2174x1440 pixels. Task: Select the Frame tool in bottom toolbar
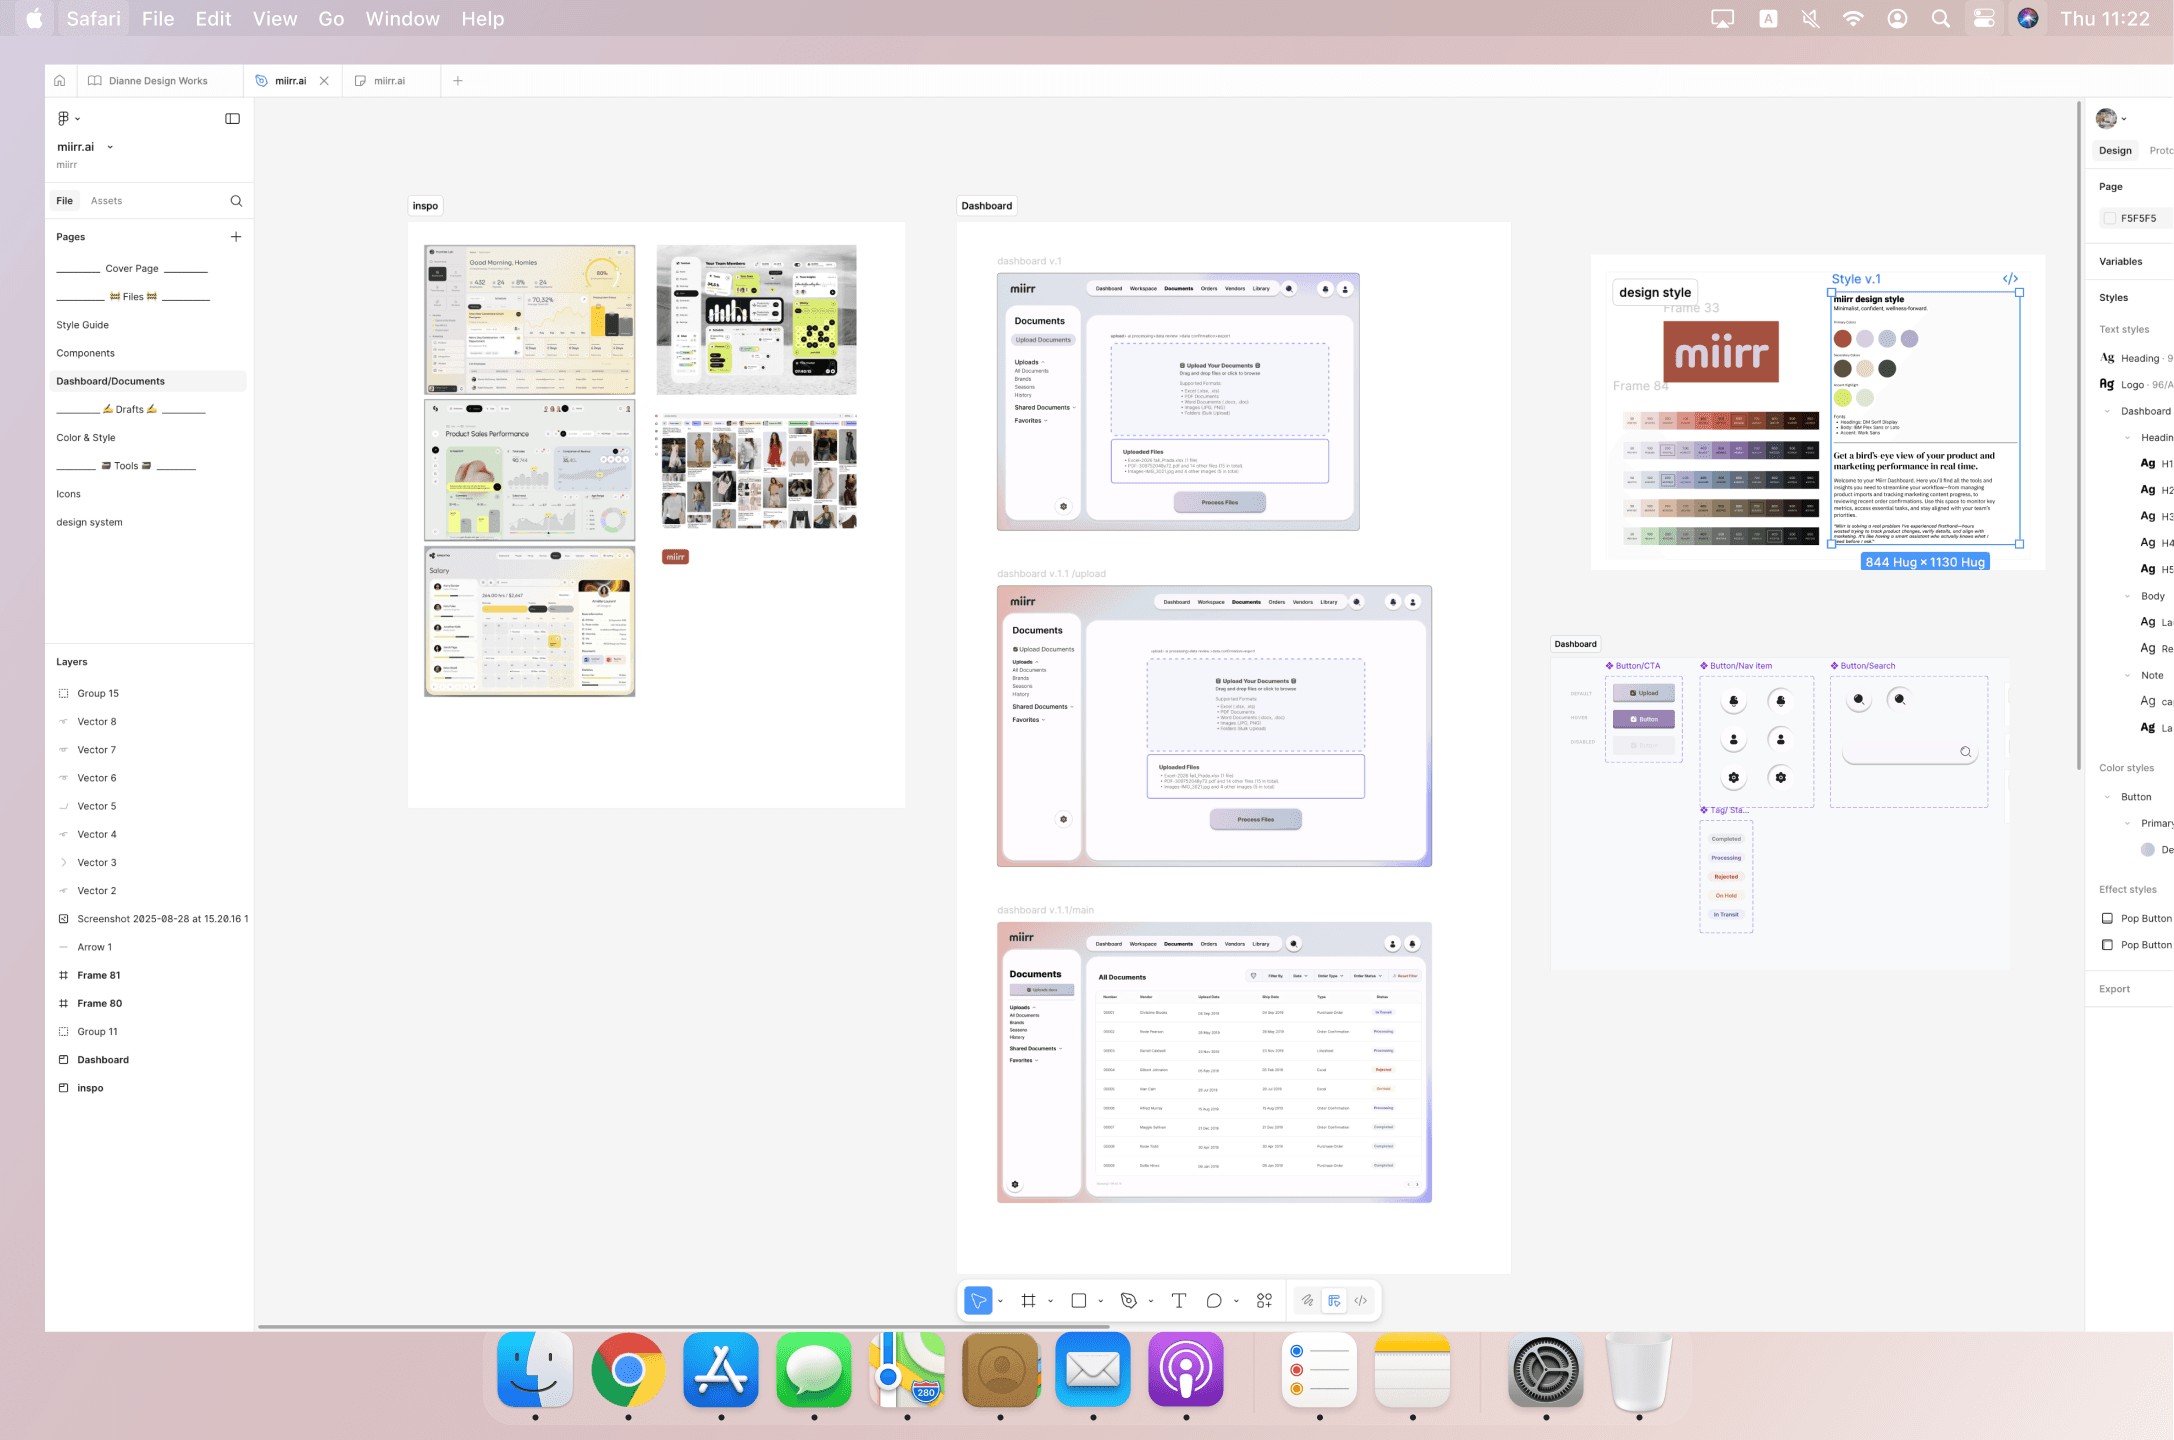[1028, 1301]
